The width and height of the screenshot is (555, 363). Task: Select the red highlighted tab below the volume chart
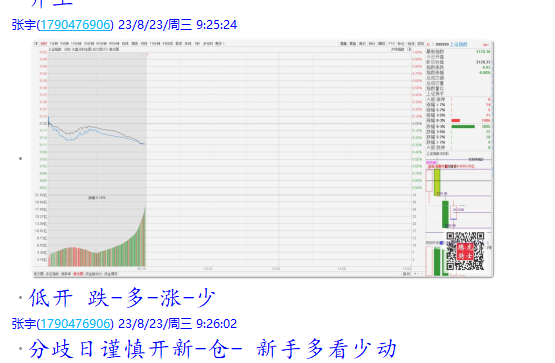pos(78,274)
